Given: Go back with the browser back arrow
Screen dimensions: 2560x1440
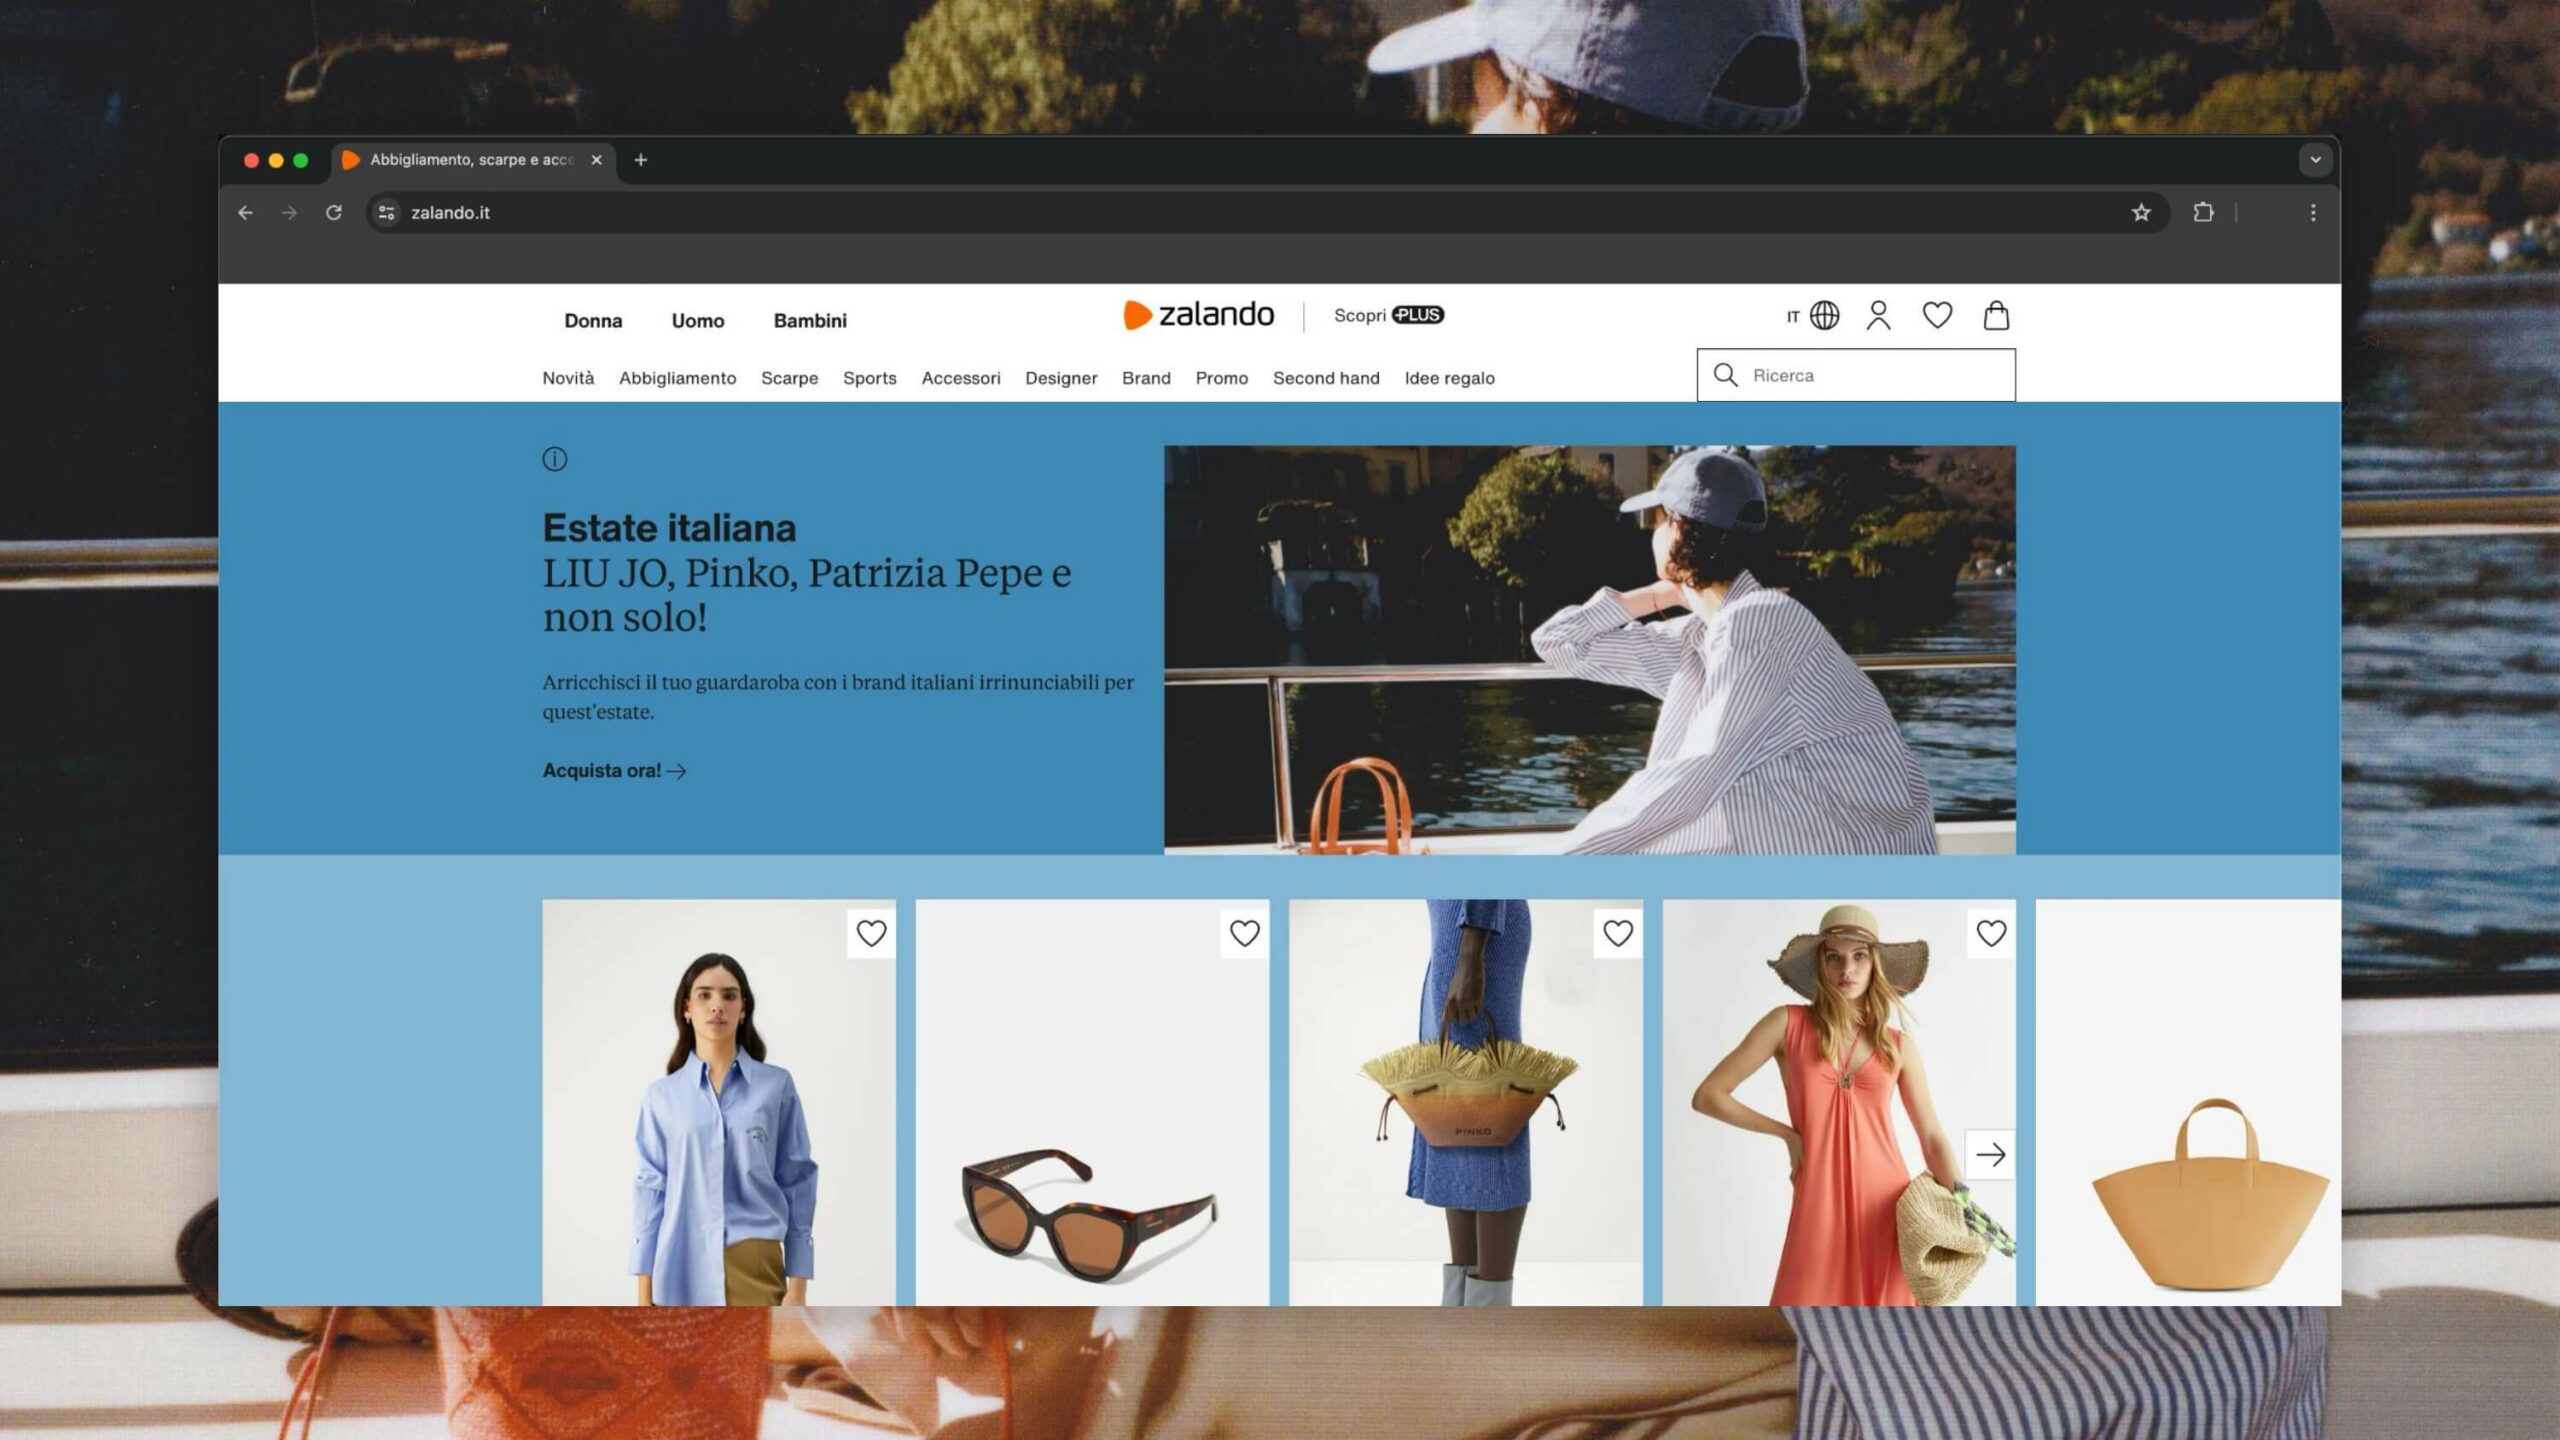Looking at the screenshot, I should tap(245, 212).
